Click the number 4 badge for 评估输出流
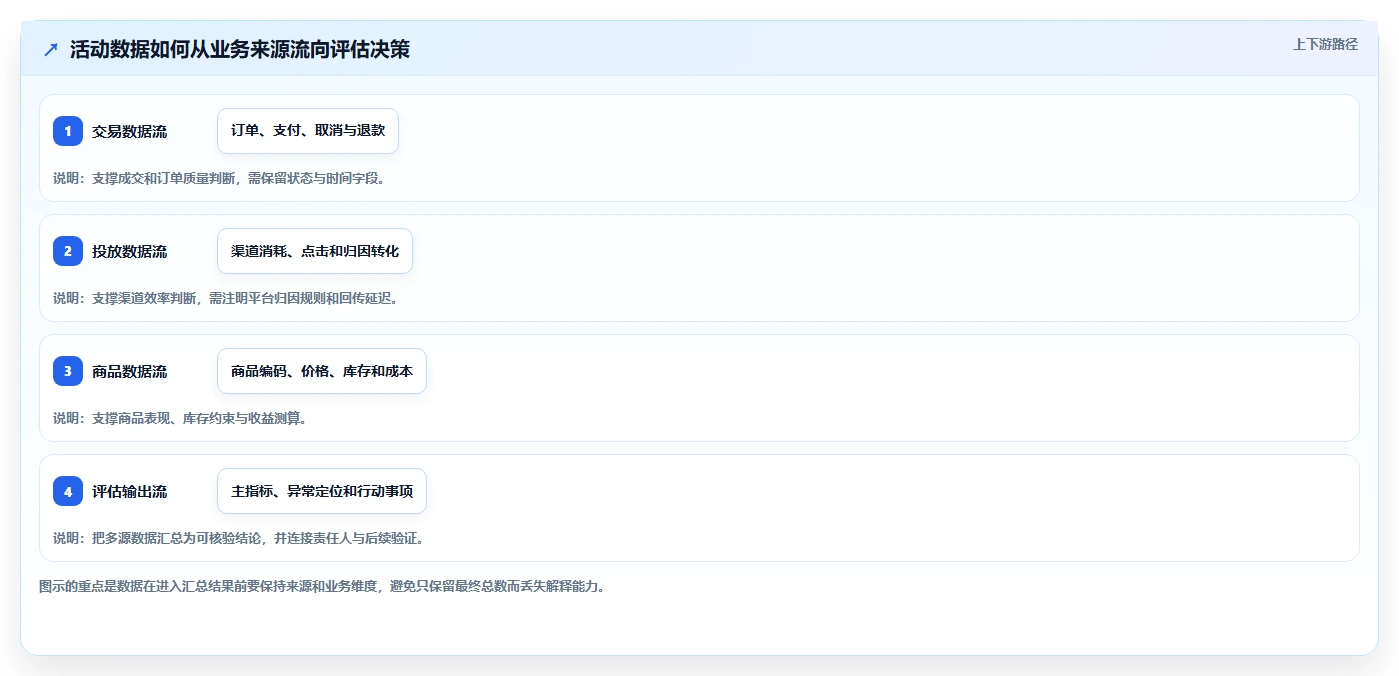This screenshot has width=1399, height=676. click(x=68, y=491)
